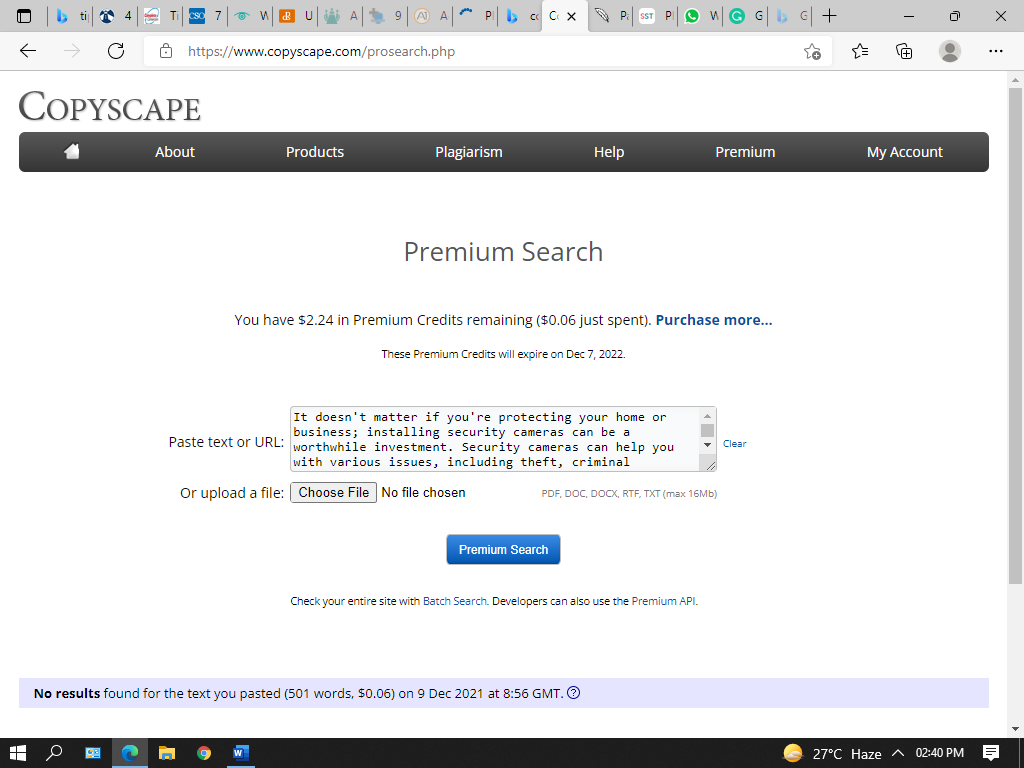This screenshot has width=1024, height=768.
Task: Show hidden system tray icons
Action: tap(898, 753)
